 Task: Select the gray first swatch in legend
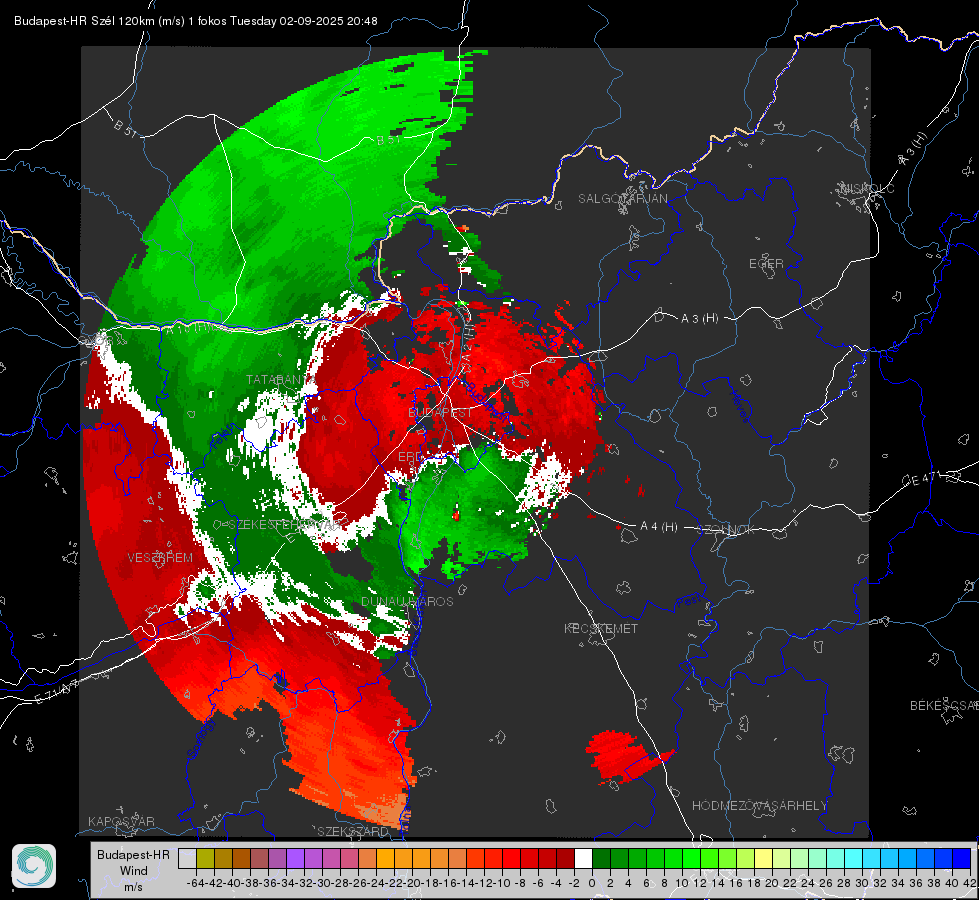click(x=187, y=858)
